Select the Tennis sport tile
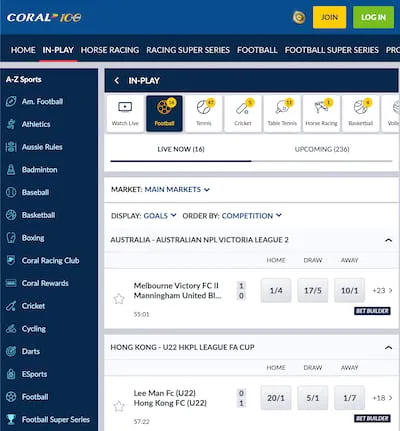 [x=204, y=114]
